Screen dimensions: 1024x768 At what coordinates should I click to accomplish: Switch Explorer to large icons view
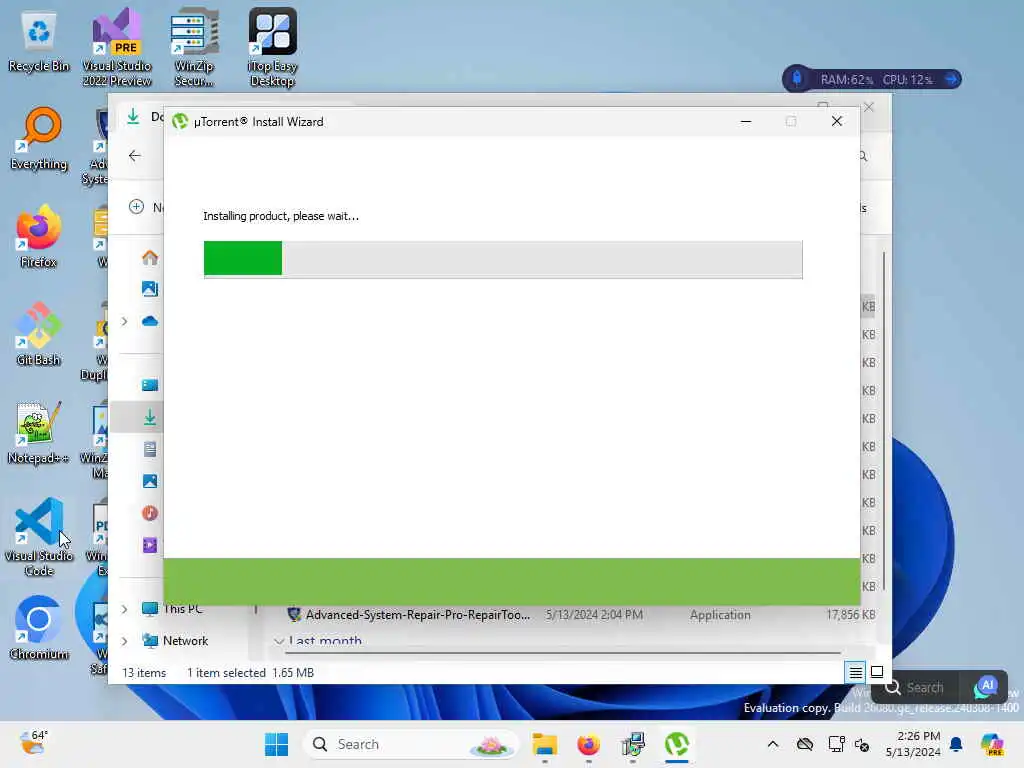click(877, 672)
